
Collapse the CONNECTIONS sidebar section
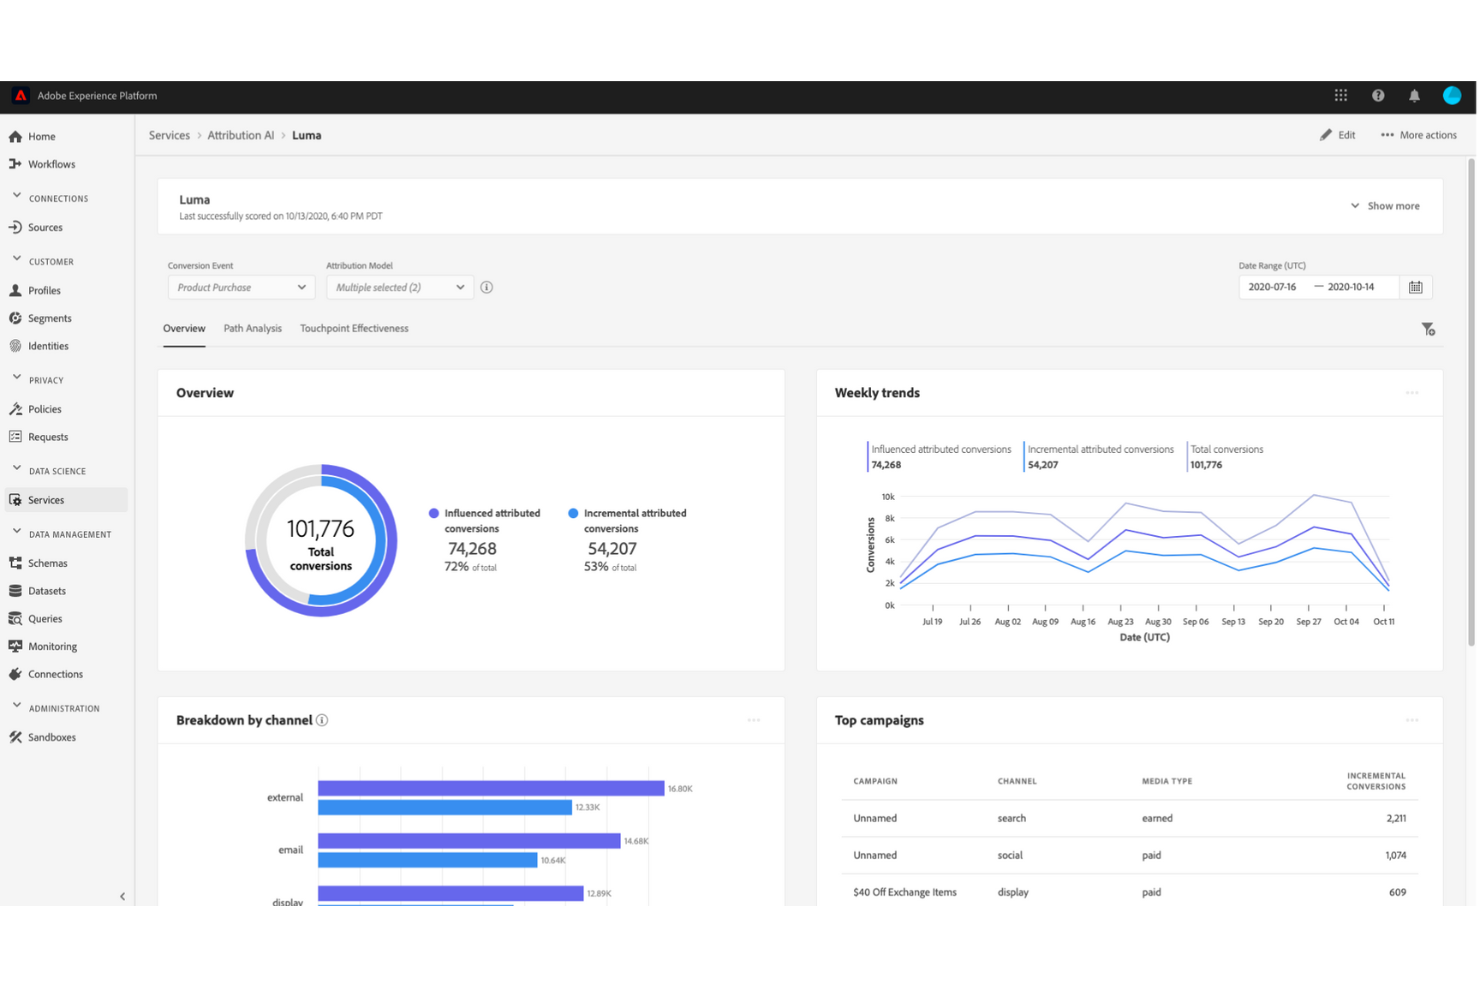coord(17,197)
